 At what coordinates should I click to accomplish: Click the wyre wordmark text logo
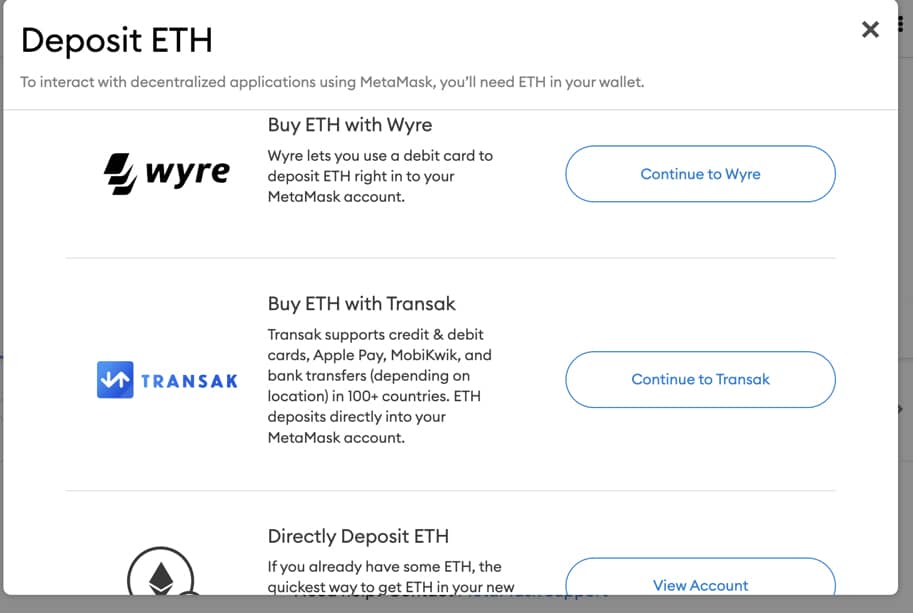coord(187,172)
